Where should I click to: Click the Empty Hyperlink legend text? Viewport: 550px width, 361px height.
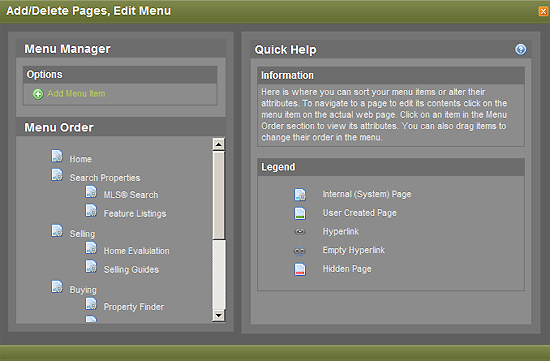(354, 250)
